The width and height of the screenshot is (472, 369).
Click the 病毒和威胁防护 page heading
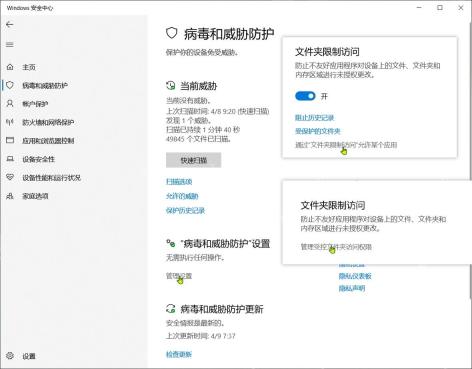pyautogui.click(x=229, y=34)
